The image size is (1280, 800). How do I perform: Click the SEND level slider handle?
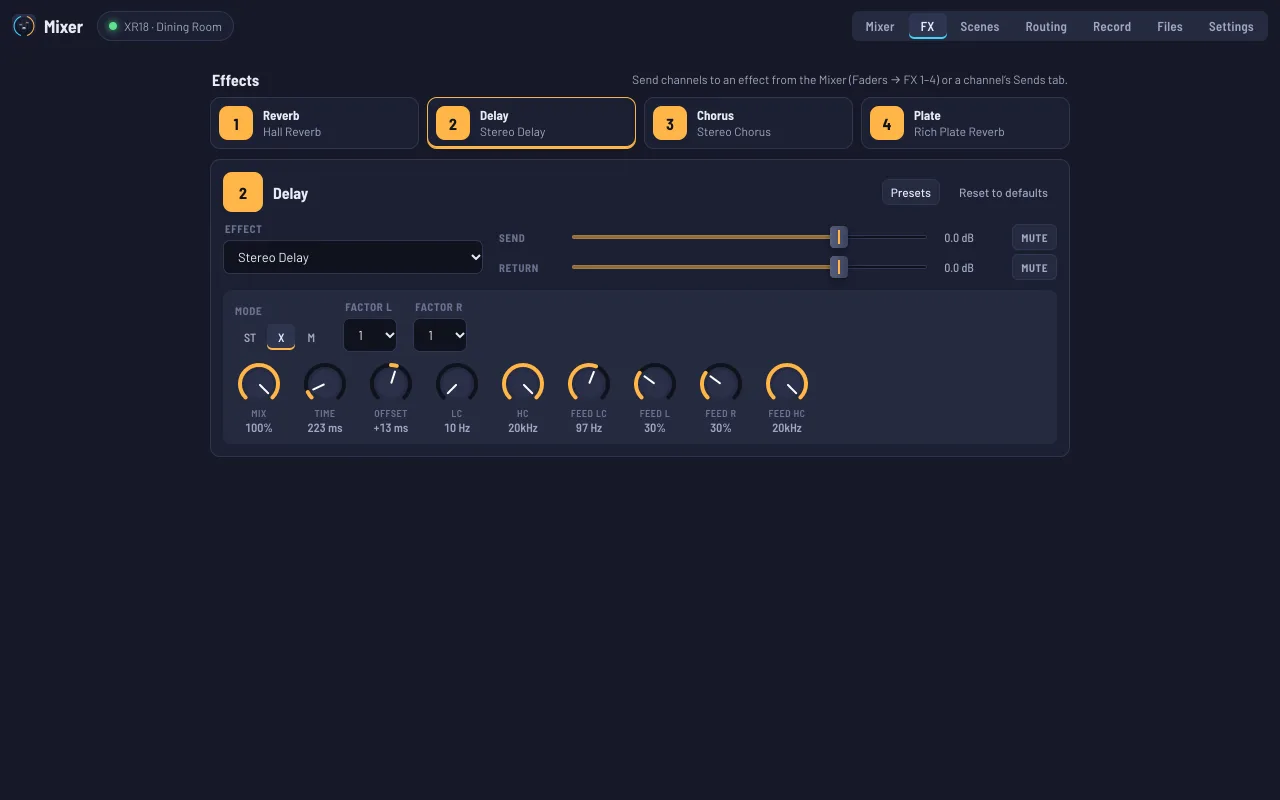(839, 237)
